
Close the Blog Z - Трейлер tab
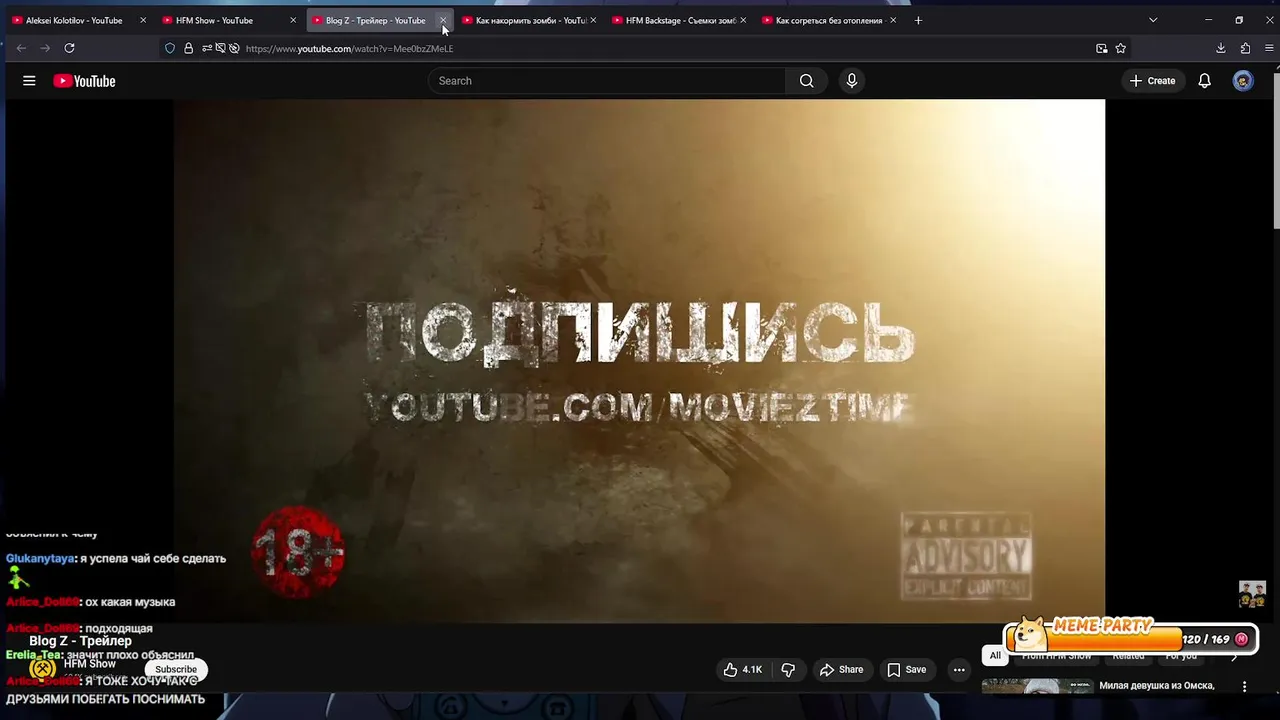click(443, 20)
